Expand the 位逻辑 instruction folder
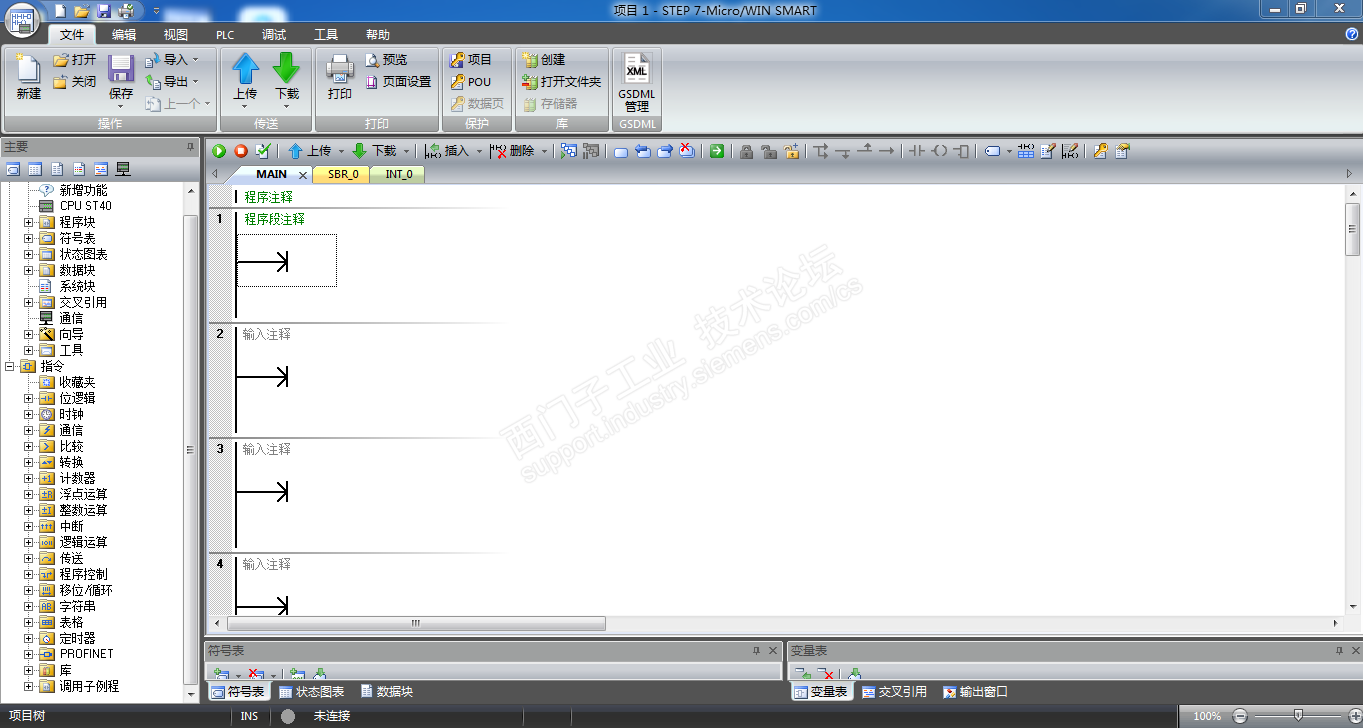The image size is (1363, 728). (29, 398)
